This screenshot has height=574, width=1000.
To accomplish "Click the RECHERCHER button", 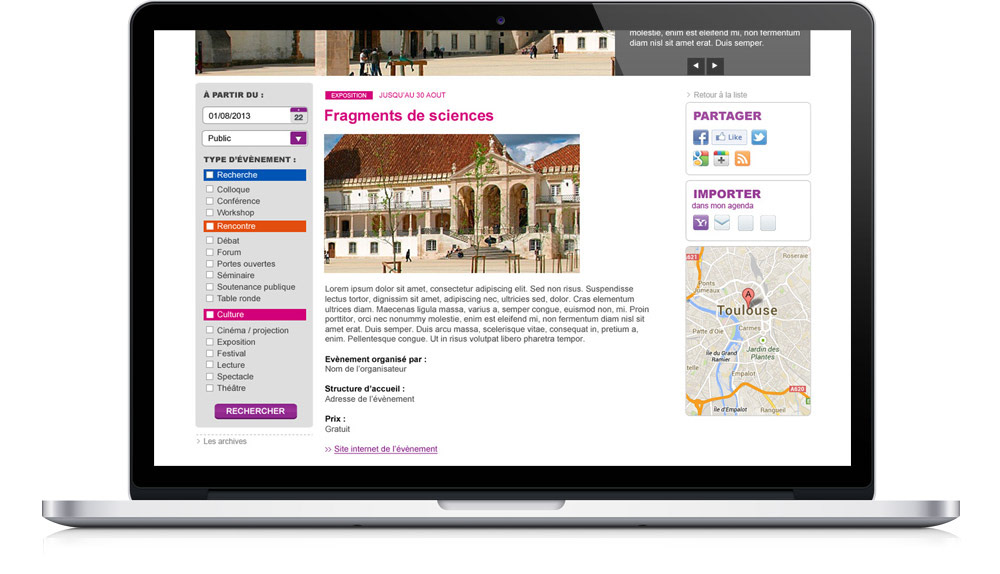I will click(x=256, y=411).
